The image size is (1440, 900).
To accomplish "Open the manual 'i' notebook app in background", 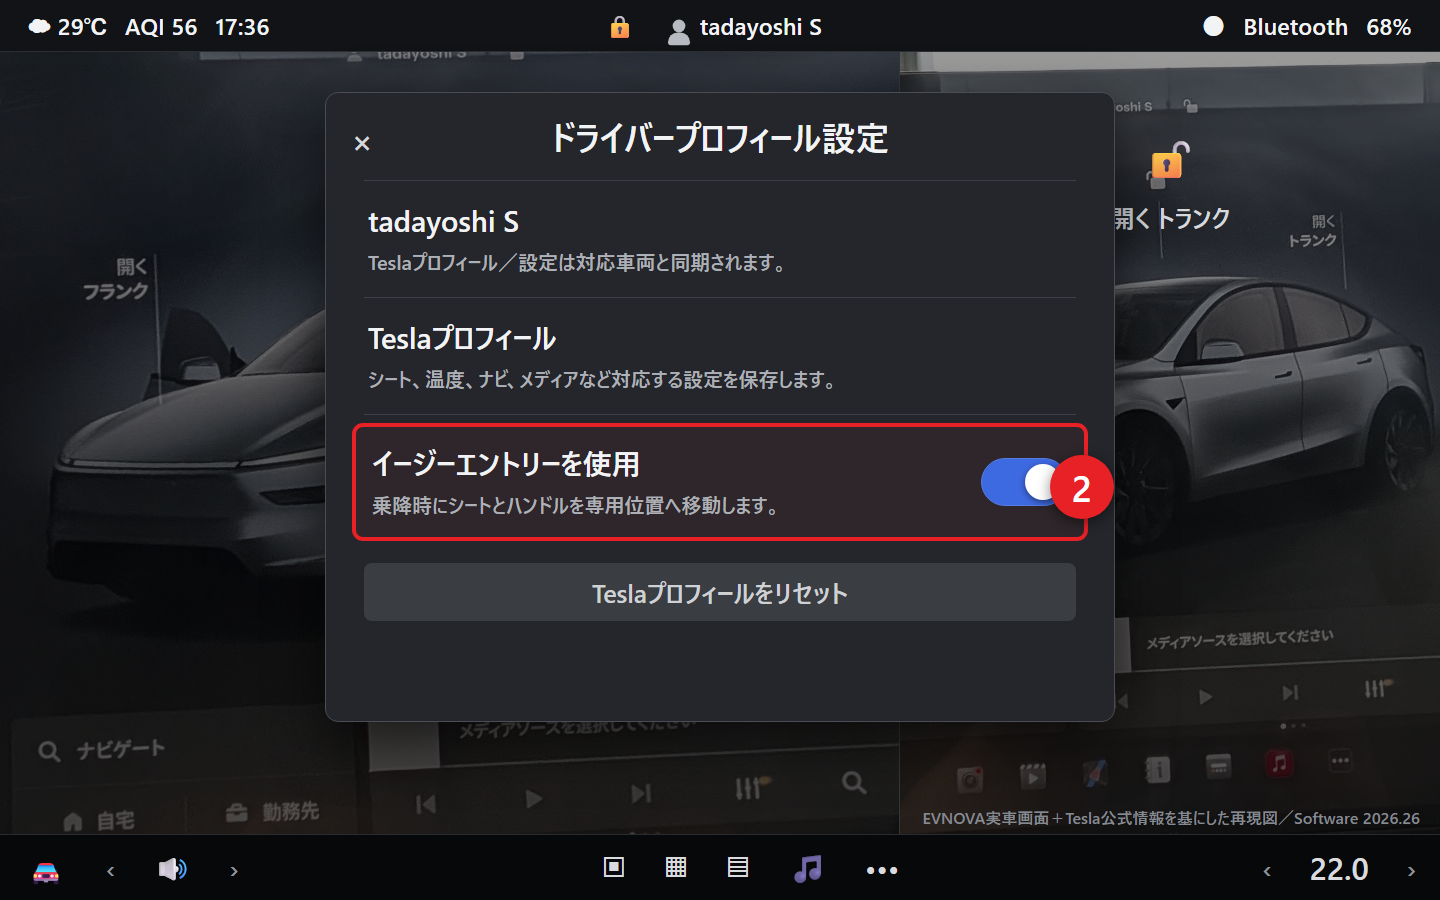I will pyautogui.click(x=1157, y=770).
